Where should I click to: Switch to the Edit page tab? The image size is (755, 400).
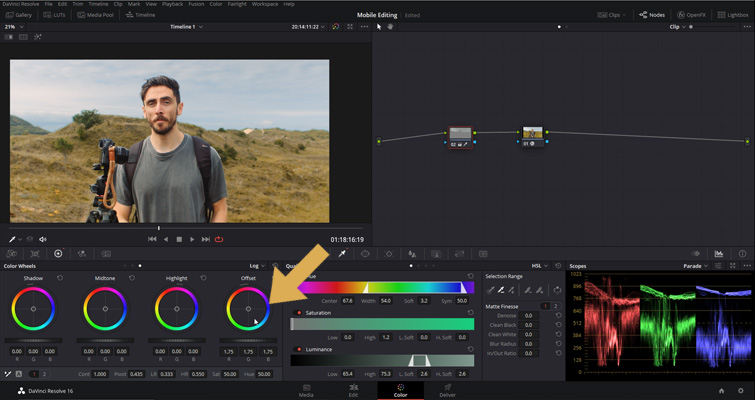353,390
